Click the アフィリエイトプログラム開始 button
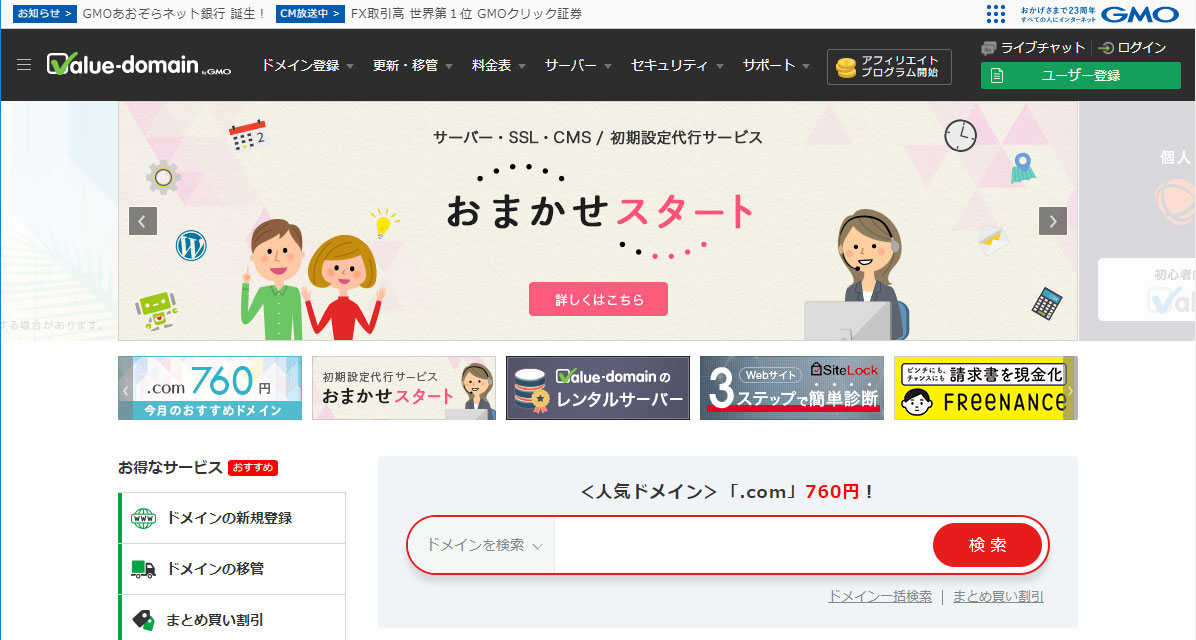1196x640 pixels. (x=889, y=67)
